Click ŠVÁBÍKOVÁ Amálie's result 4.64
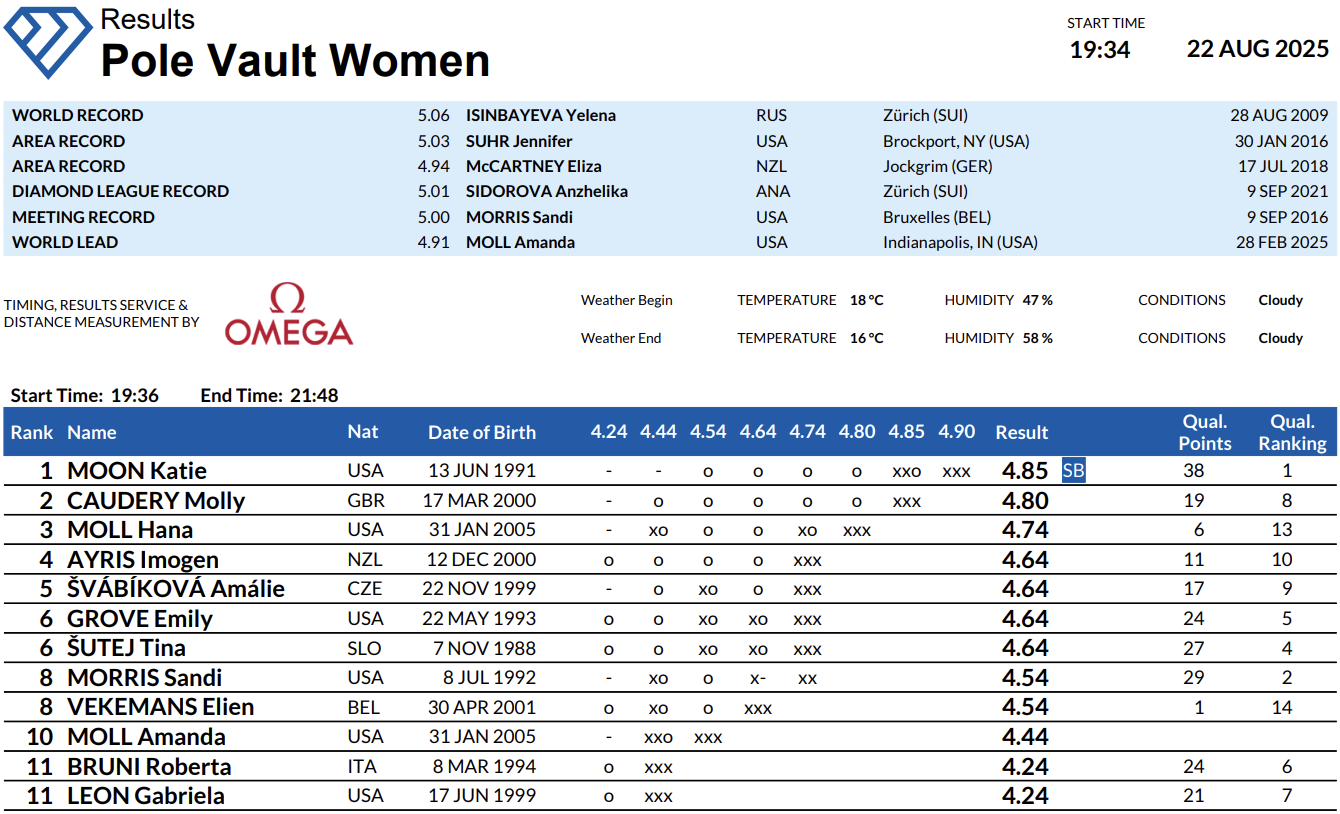The image size is (1340, 814). (x=1025, y=589)
